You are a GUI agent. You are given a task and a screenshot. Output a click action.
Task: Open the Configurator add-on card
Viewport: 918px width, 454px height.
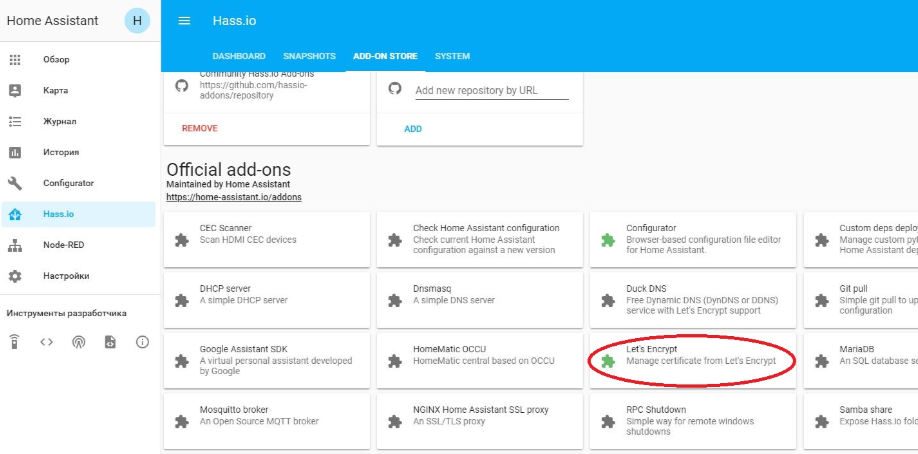pyautogui.click(x=693, y=240)
